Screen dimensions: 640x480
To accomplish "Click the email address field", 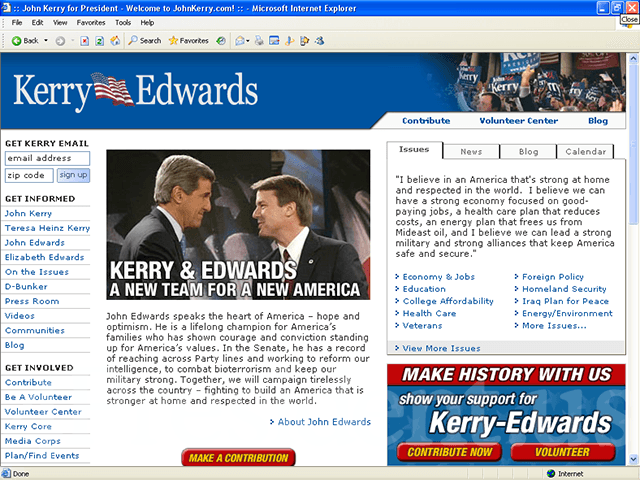I will click(x=47, y=158).
